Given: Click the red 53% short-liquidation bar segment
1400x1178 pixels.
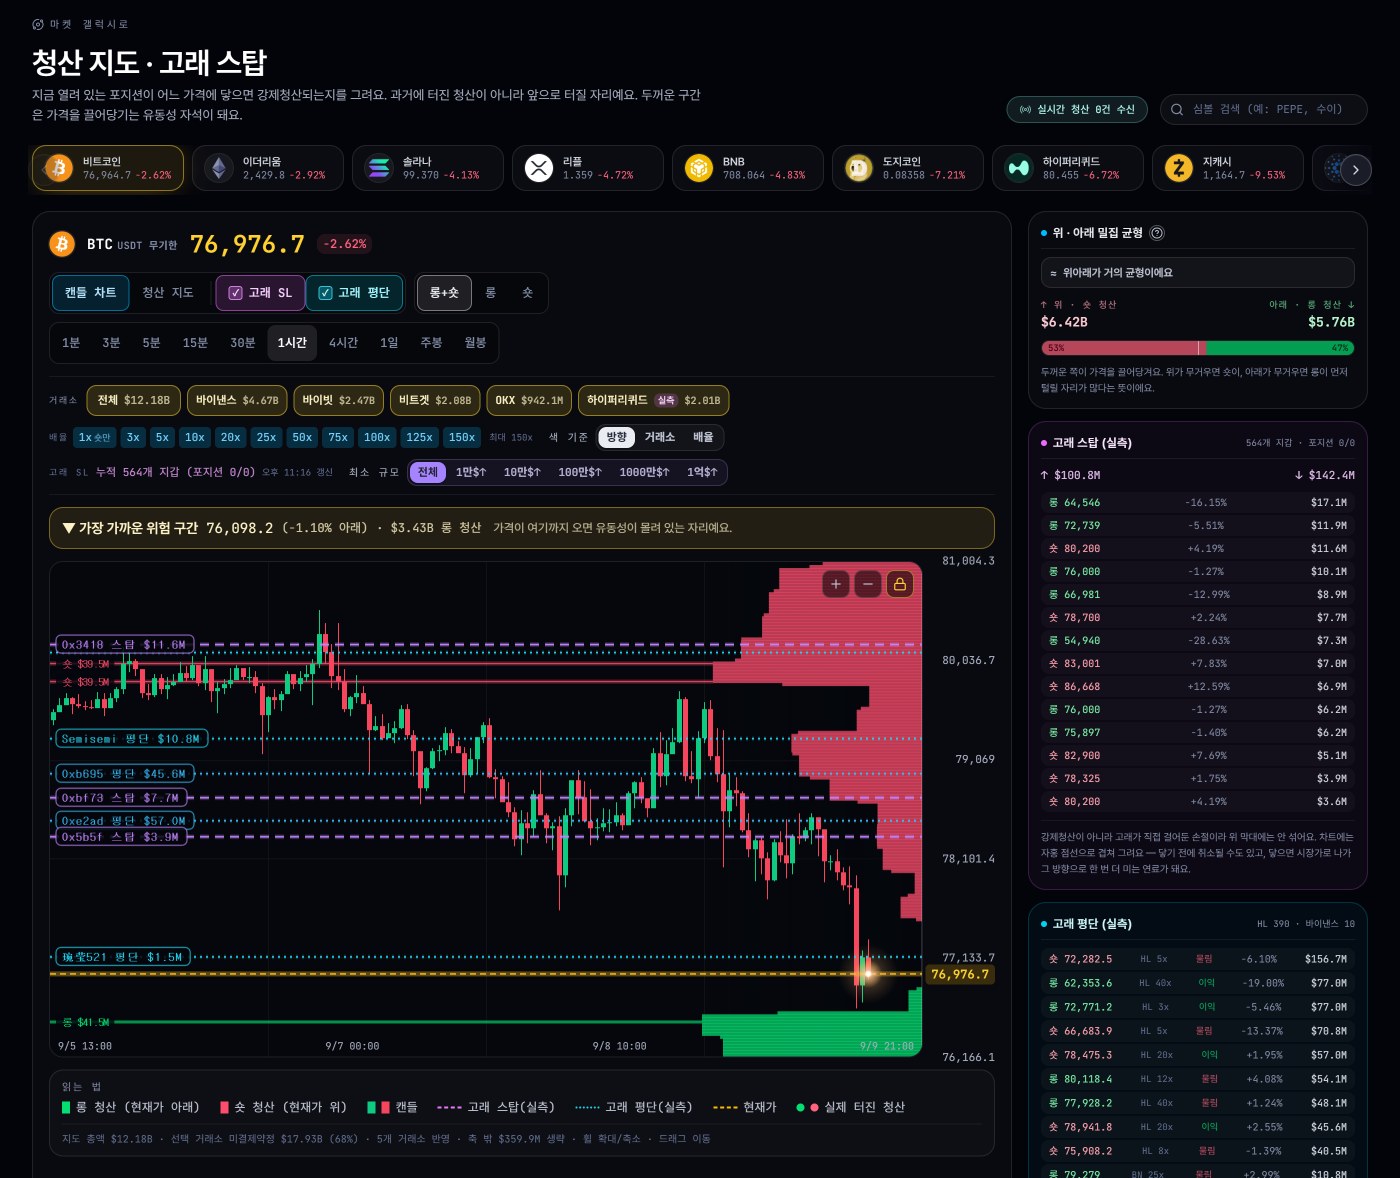Looking at the screenshot, I should 1123,348.
